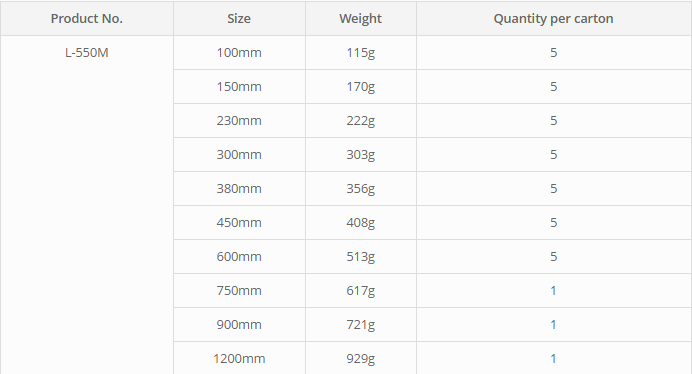This screenshot has height=374, width=692.
Task: Select the 150mm size cell
Action: coord(239,87)
